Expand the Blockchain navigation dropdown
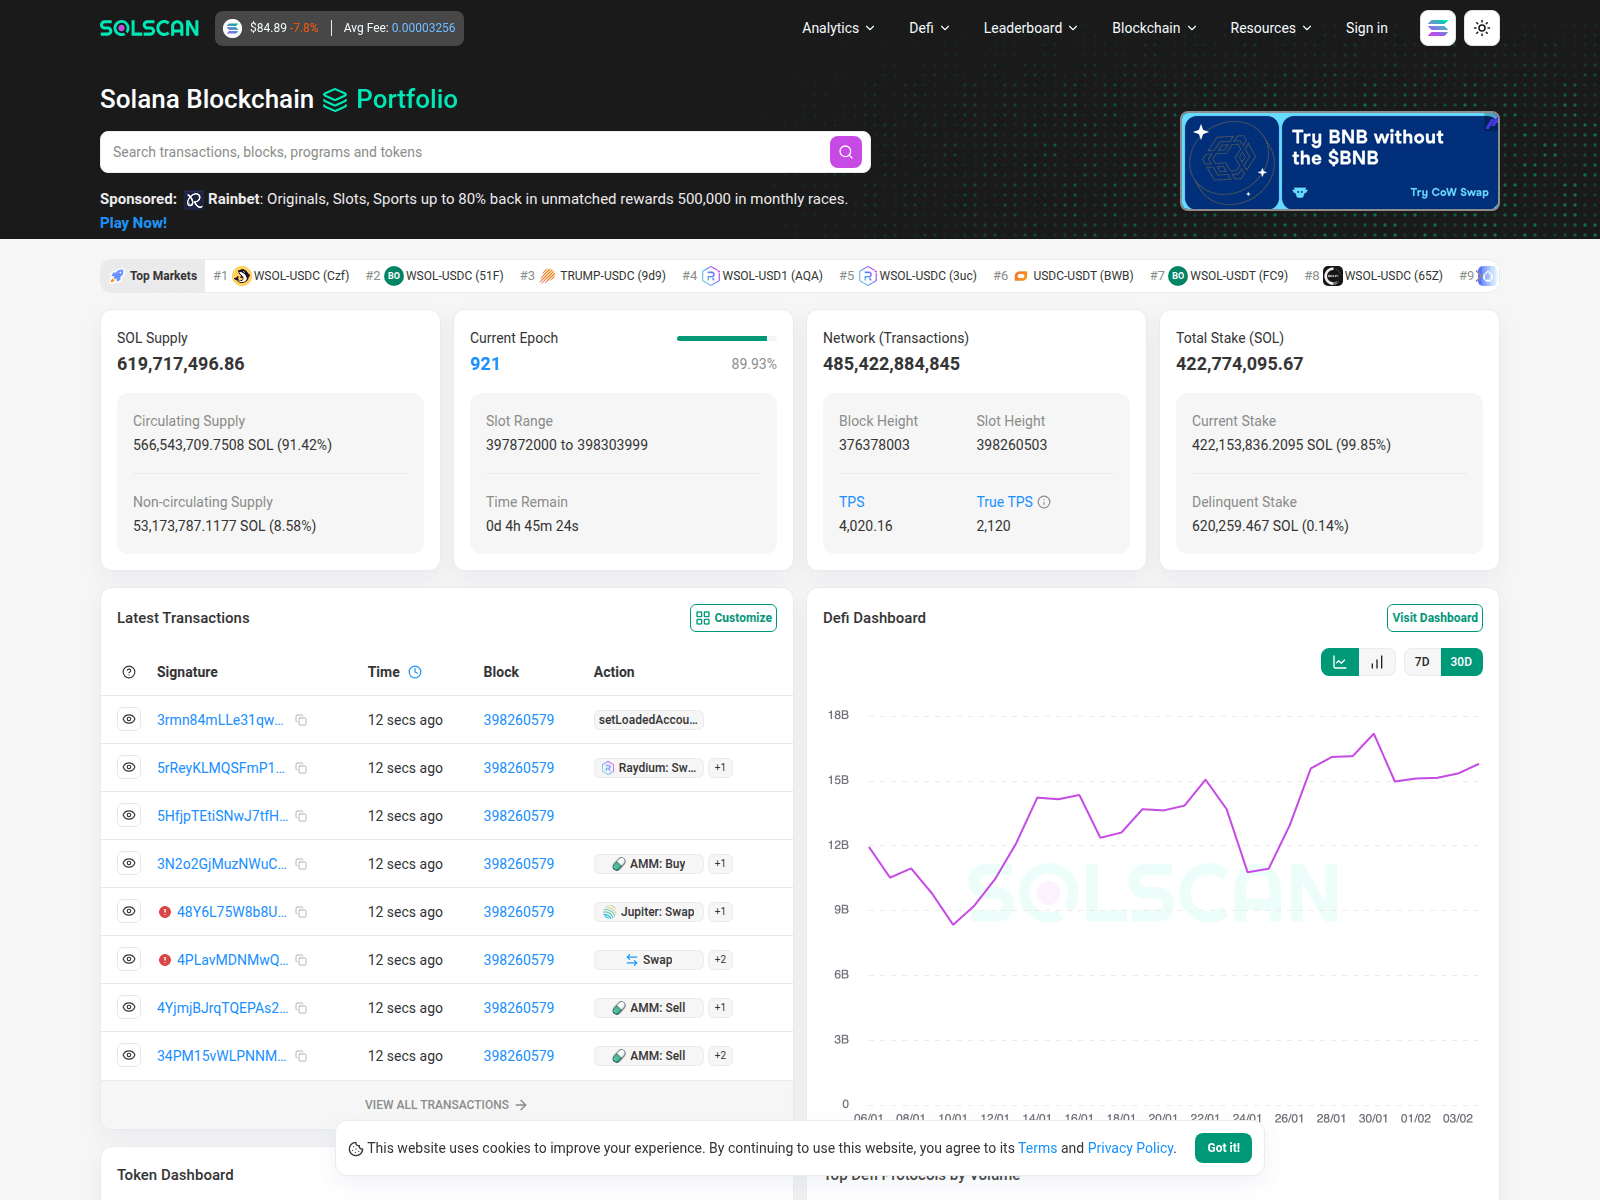The width and height of the screenshot is (1600, 1200). pyautogui.click(x=1153, y=28)
